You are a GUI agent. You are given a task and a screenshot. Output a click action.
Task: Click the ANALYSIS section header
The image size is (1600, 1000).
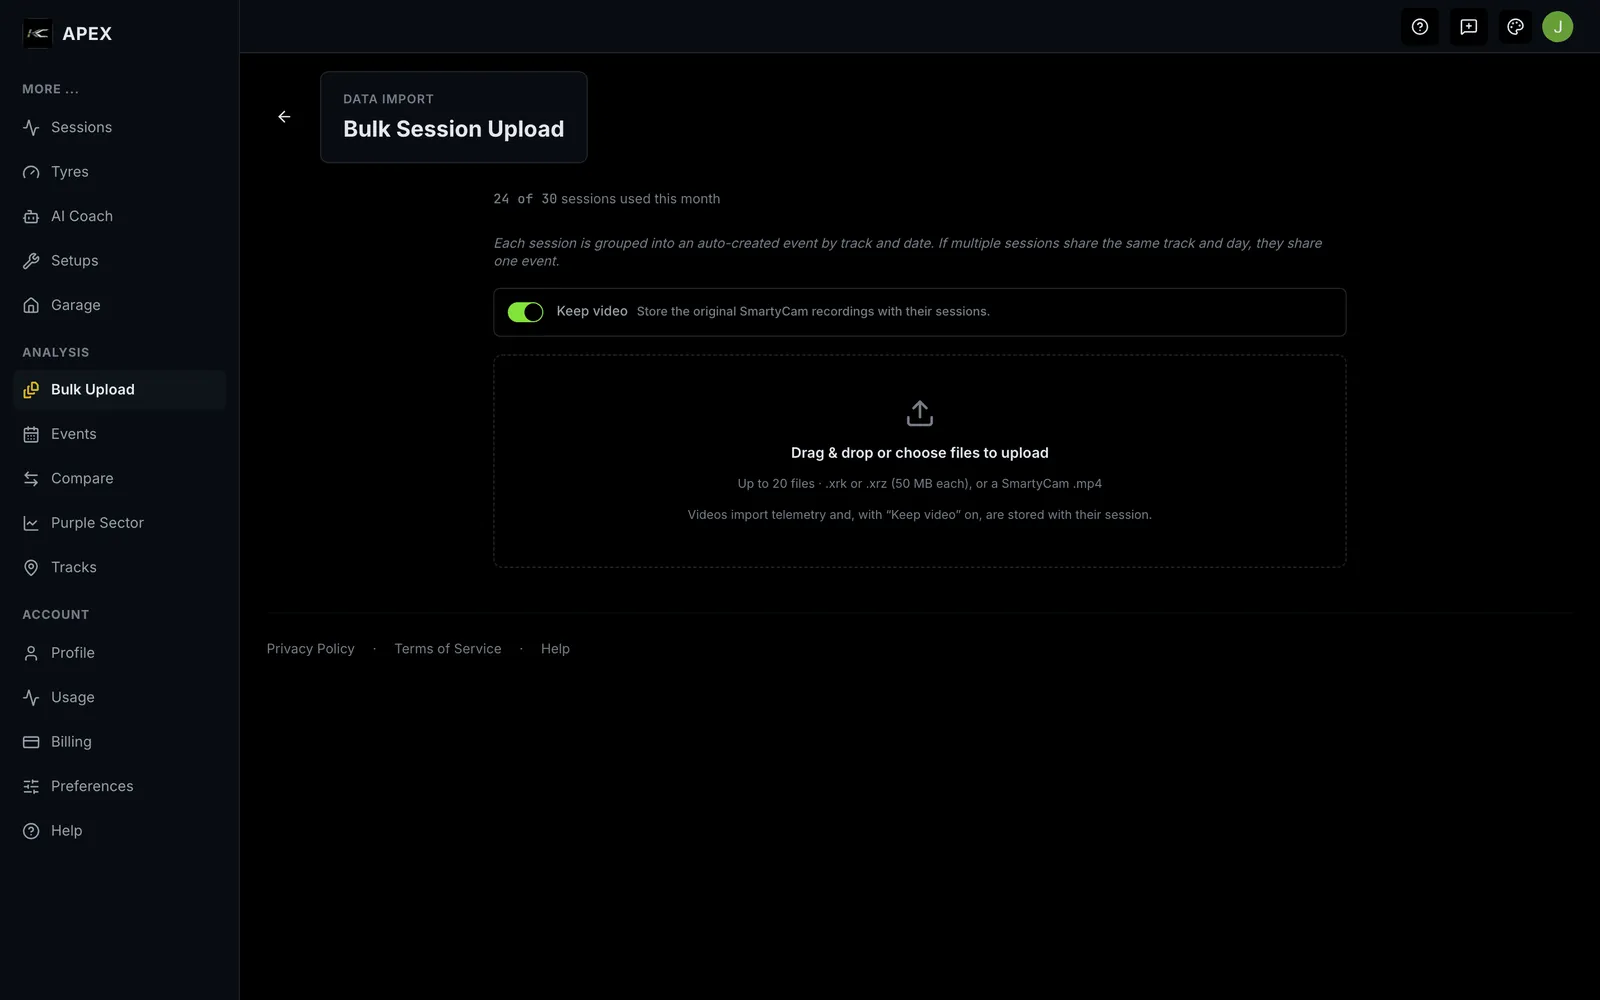pos(56,352)
